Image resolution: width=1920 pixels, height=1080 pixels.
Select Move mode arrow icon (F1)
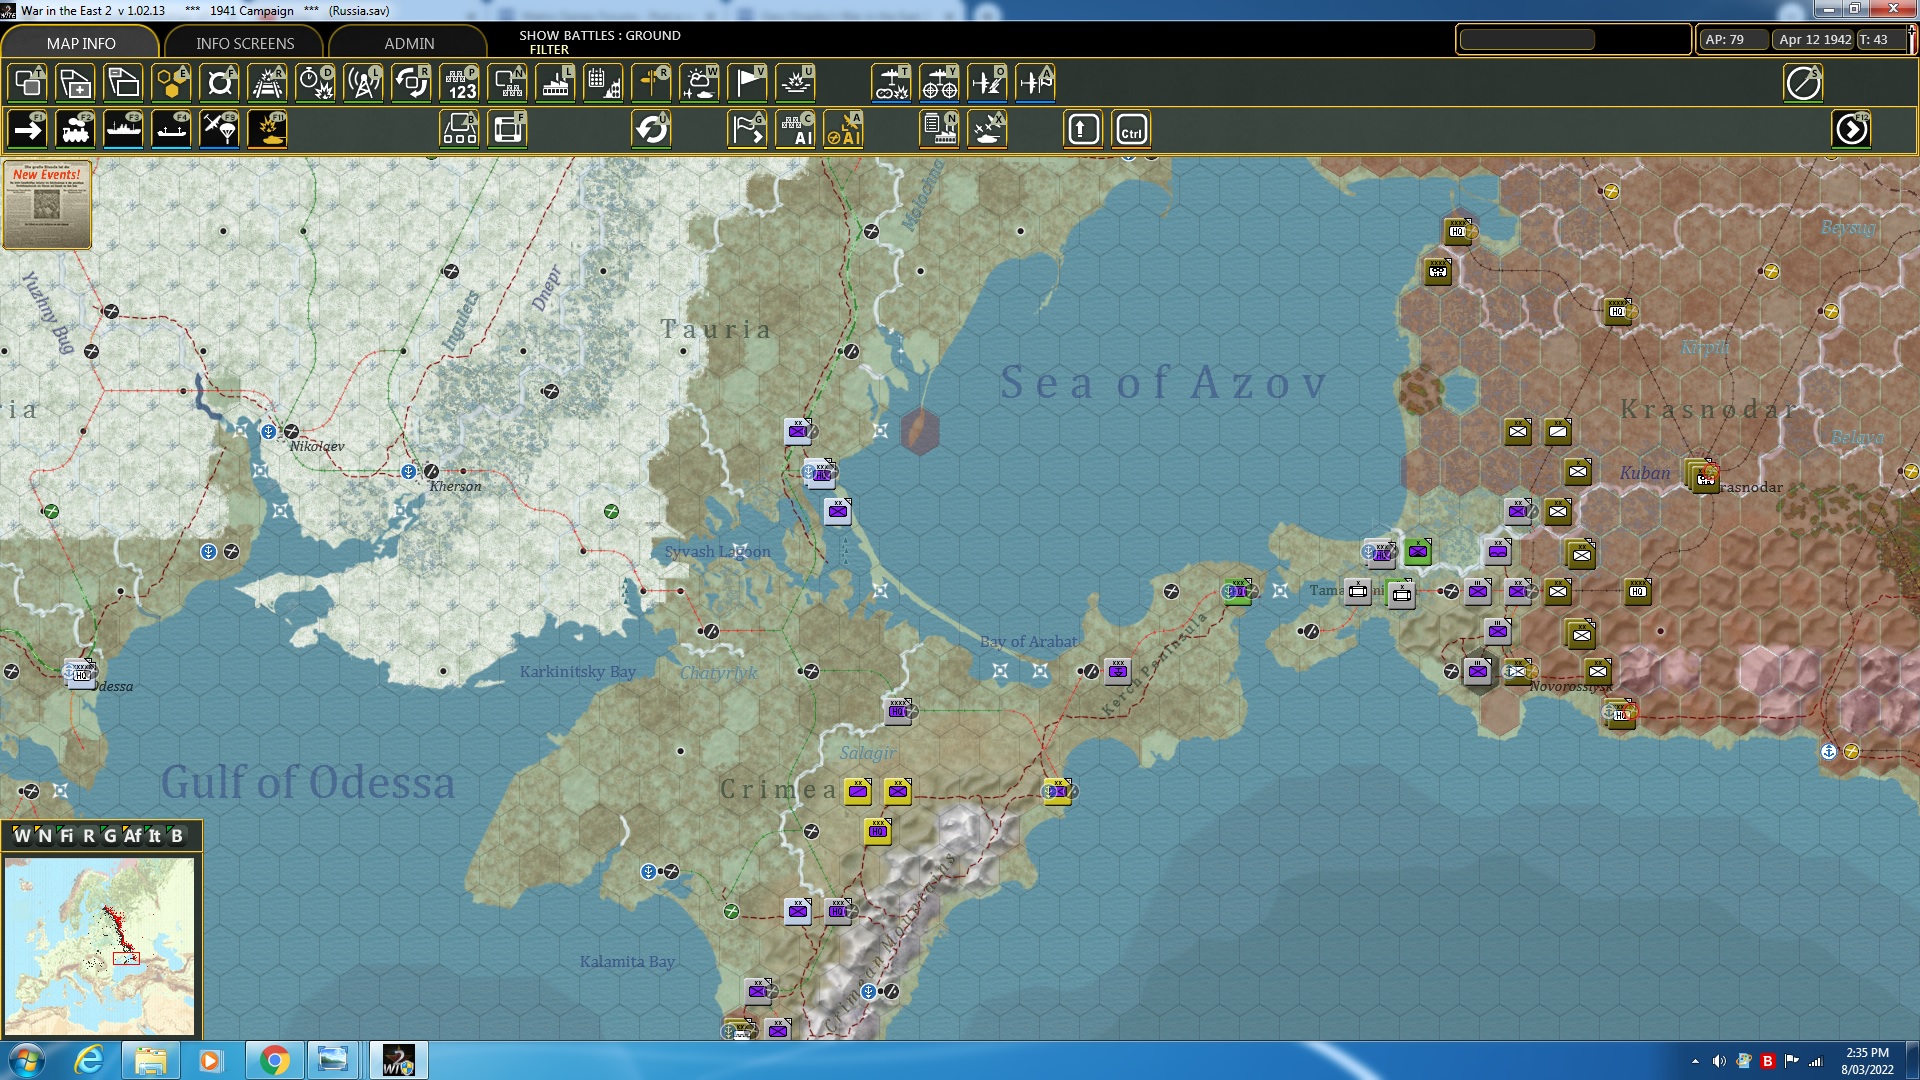coord(27,130)
